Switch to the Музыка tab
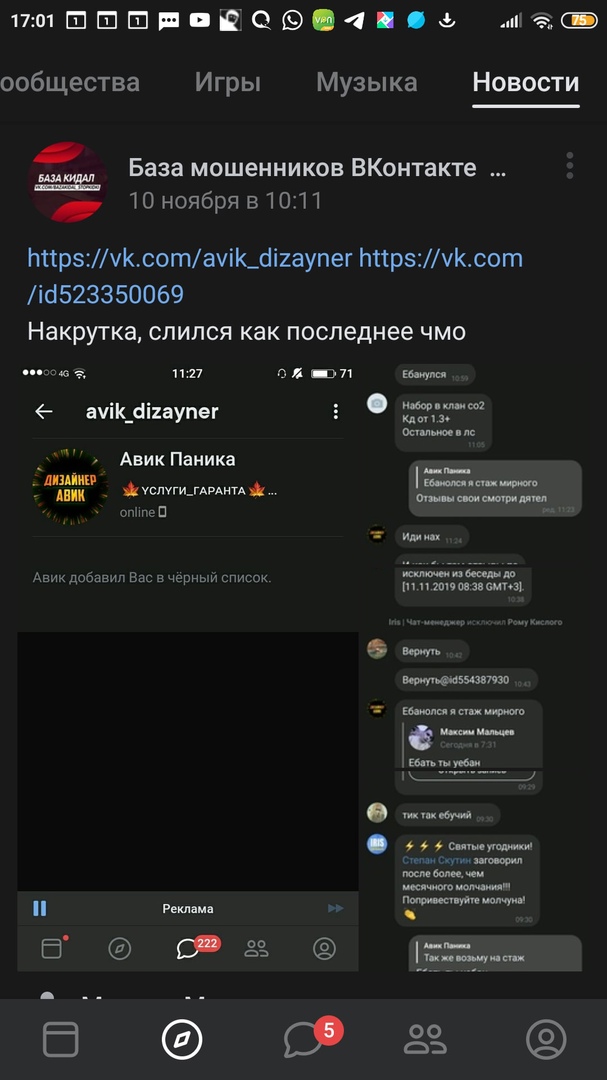 367,83
